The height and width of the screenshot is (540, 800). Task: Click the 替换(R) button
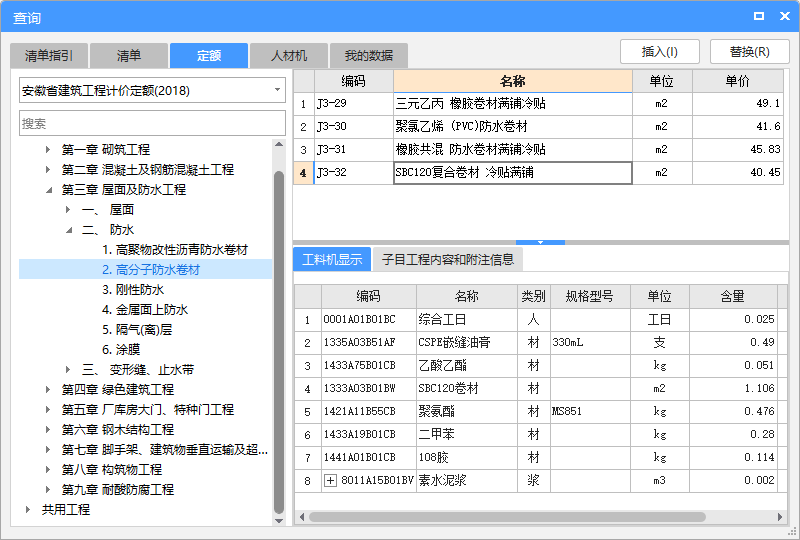coord(749,52)
